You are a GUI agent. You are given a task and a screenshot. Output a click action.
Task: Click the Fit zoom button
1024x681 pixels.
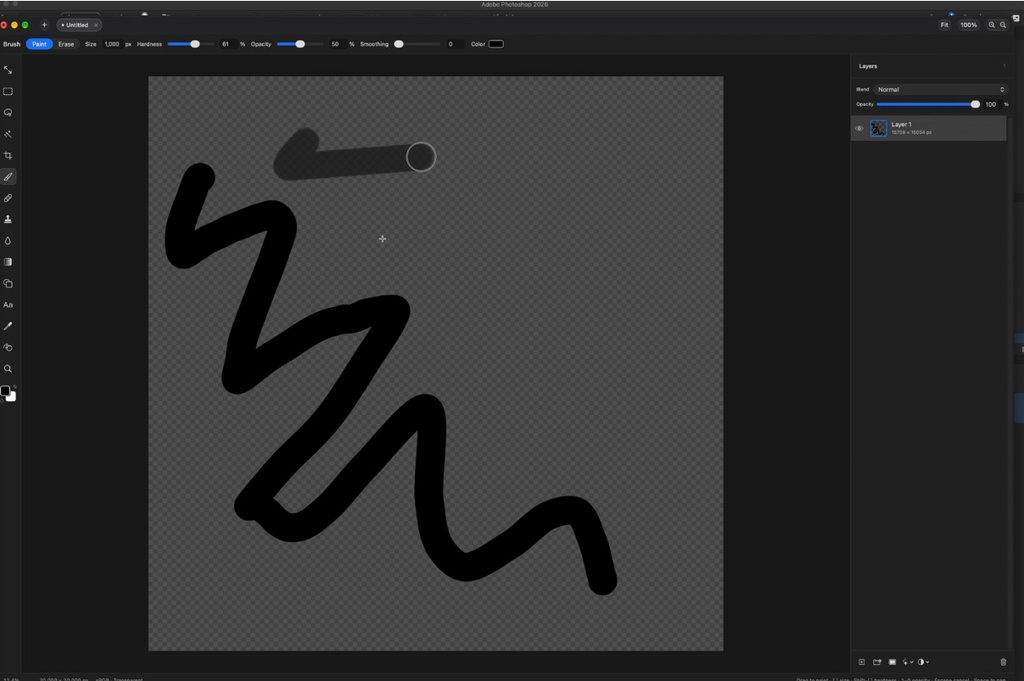click(944, 25)
